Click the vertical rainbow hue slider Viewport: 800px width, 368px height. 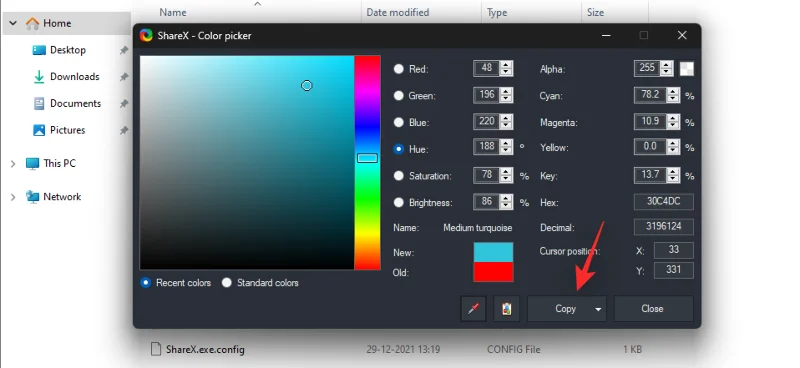(x=367, y=162)
